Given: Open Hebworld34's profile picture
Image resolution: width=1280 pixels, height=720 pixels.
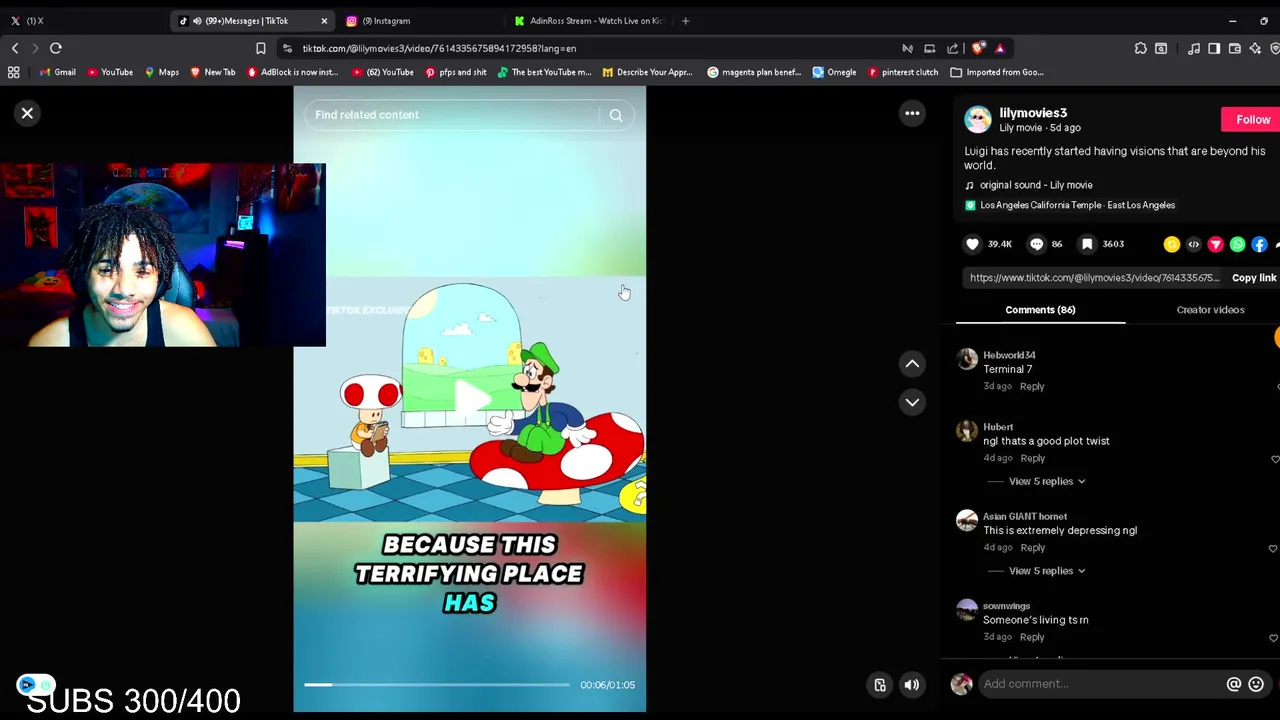Looking at the screenshot, I should [967, 360].
